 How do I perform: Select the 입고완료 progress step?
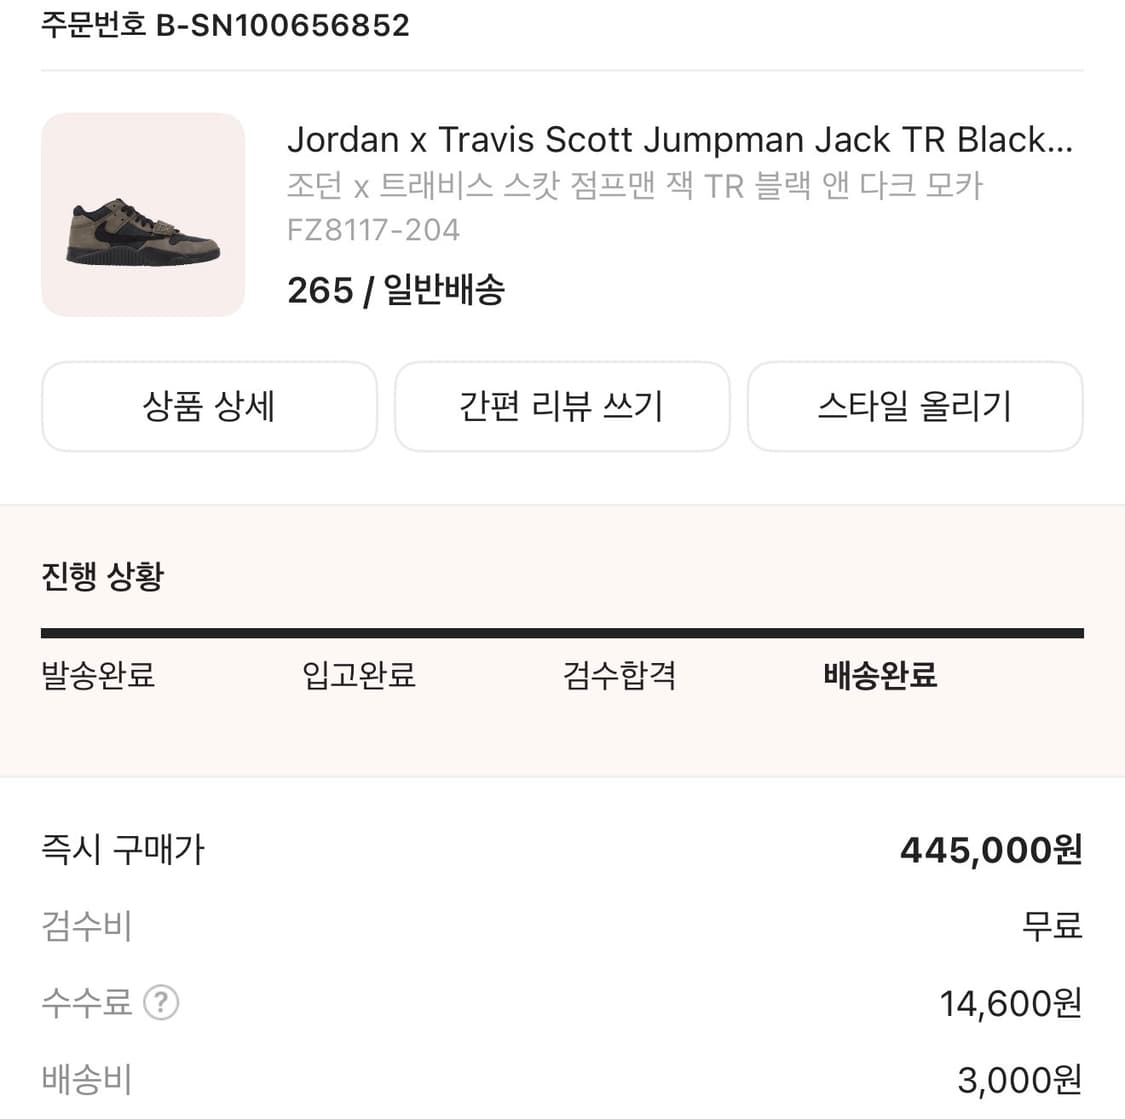pyautogui.click(x=359, y=675)
